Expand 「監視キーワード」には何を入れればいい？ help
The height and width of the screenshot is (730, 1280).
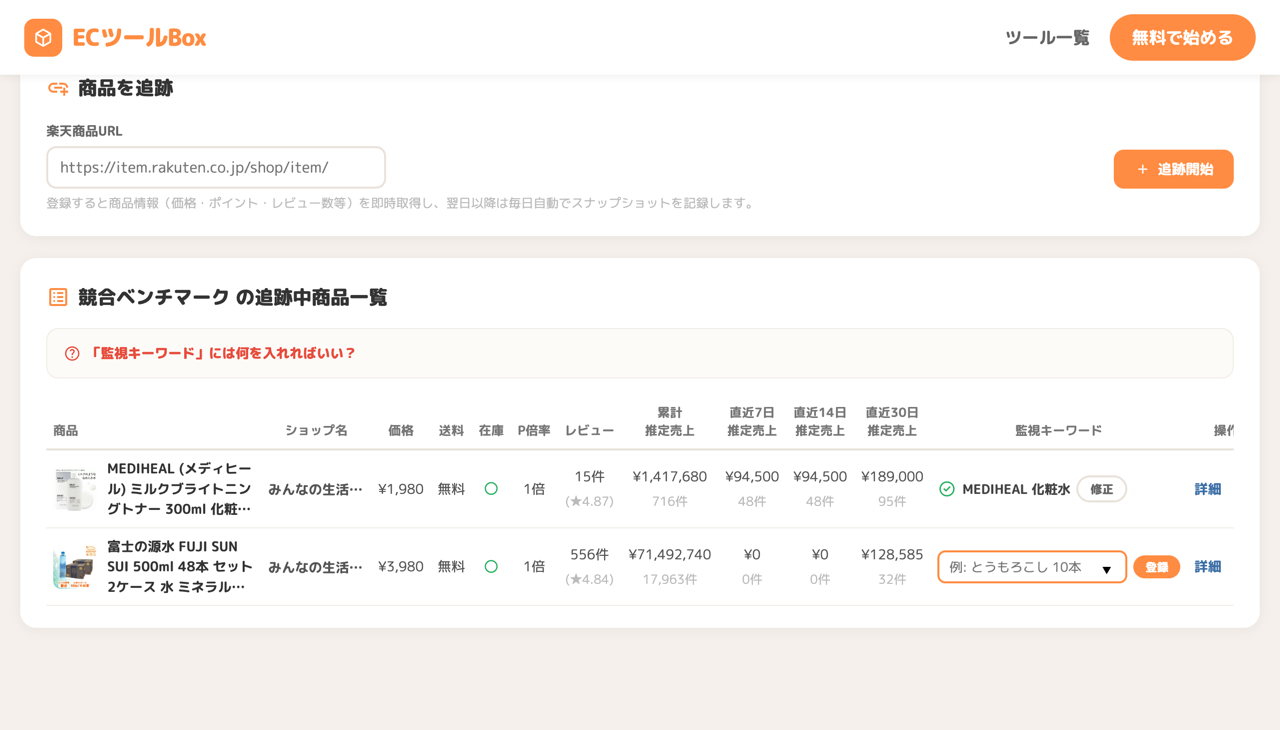pos(639,354)
